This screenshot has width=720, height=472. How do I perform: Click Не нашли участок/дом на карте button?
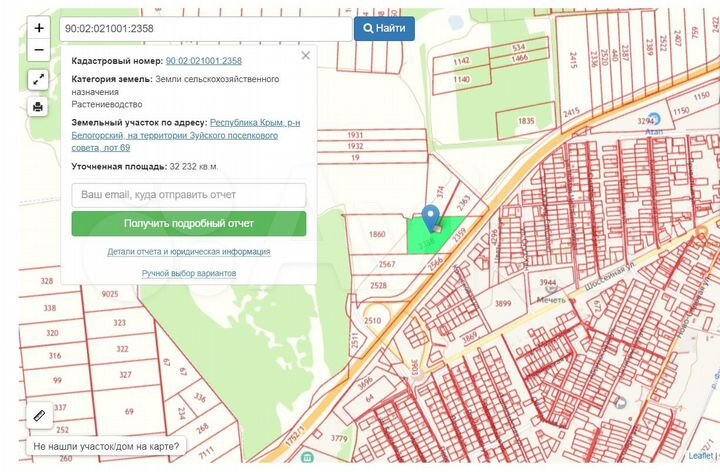tap(106, 446)
